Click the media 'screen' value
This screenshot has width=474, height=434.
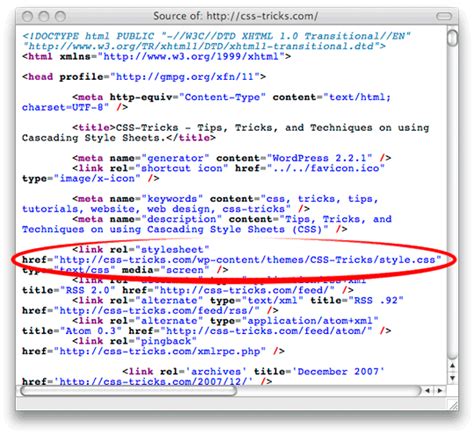tap(185, 270)
